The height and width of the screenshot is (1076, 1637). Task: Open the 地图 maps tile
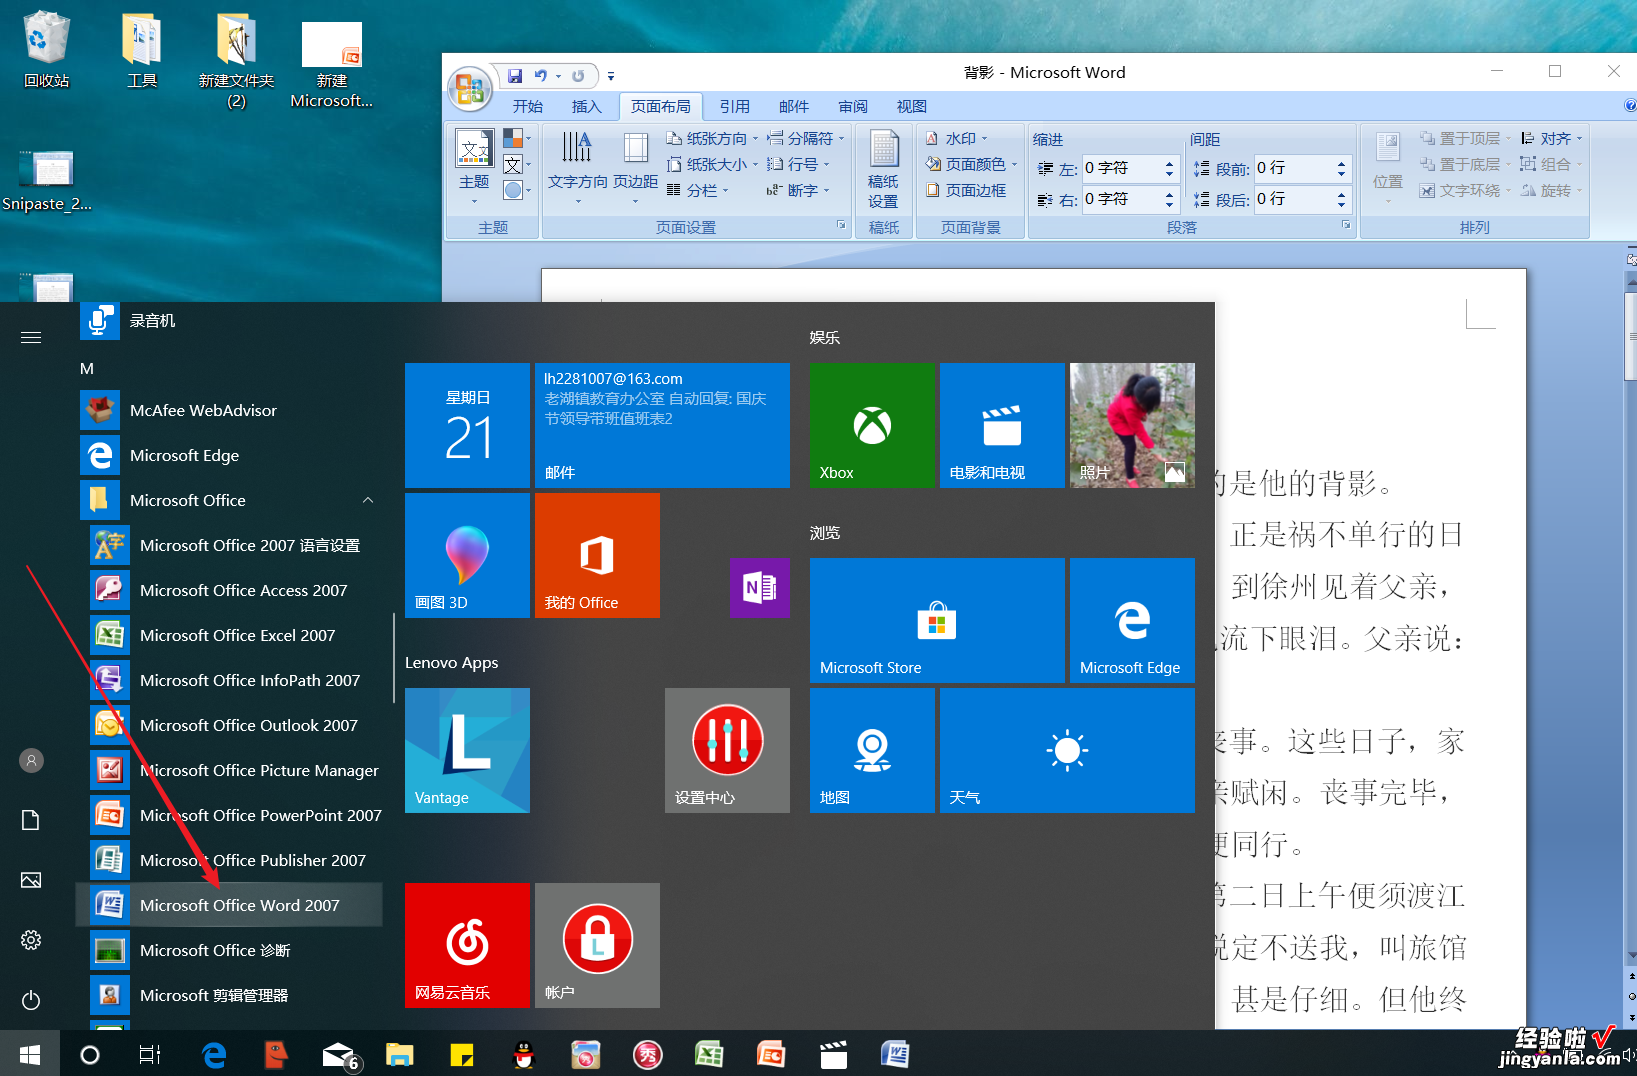(872, 750)
